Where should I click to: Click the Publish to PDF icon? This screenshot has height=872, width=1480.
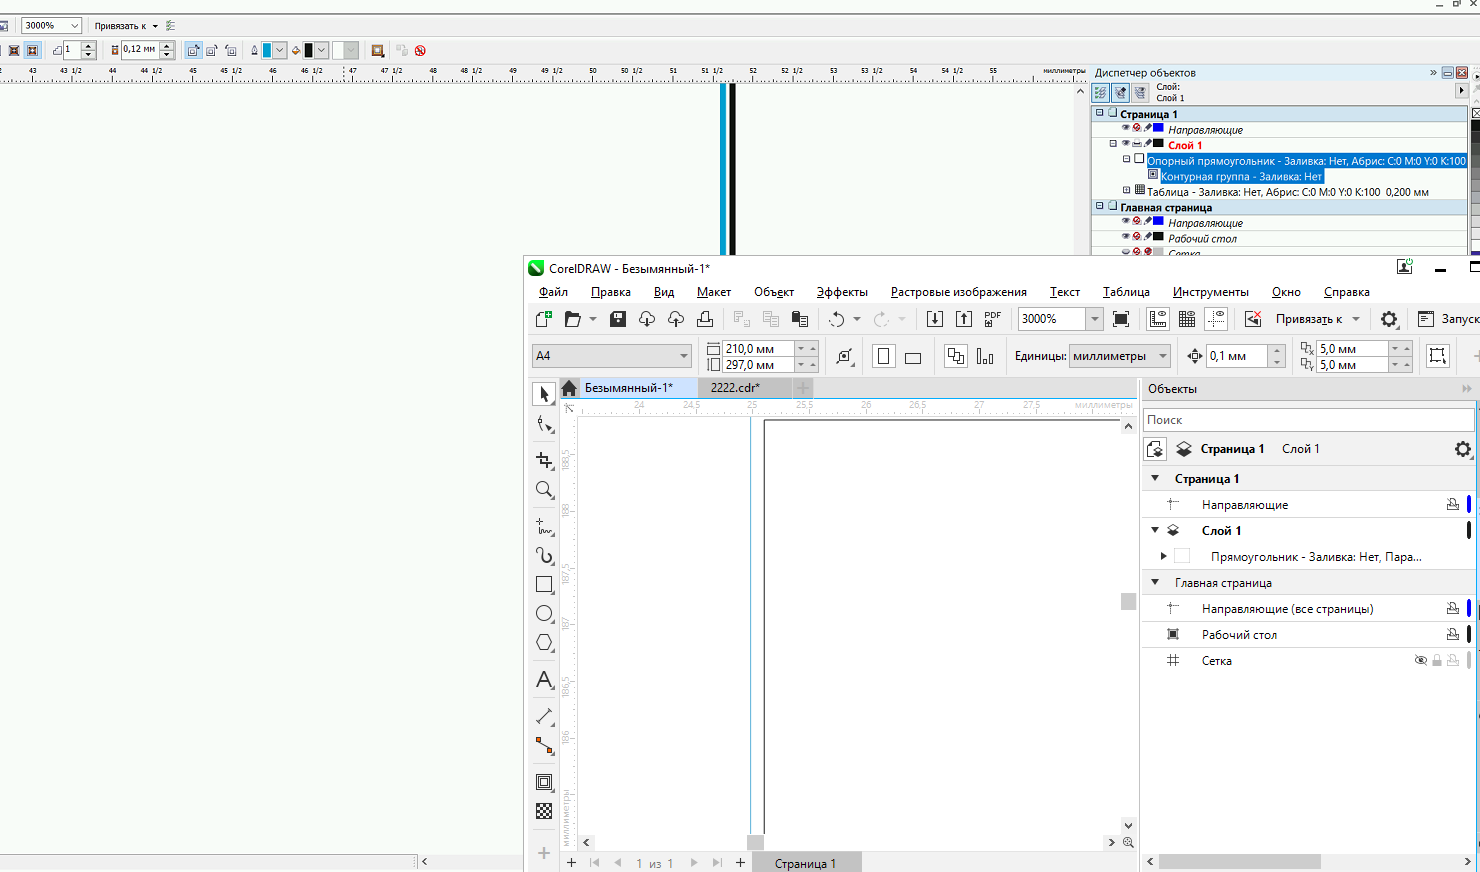pyautogui.click(x=992, y=319)
